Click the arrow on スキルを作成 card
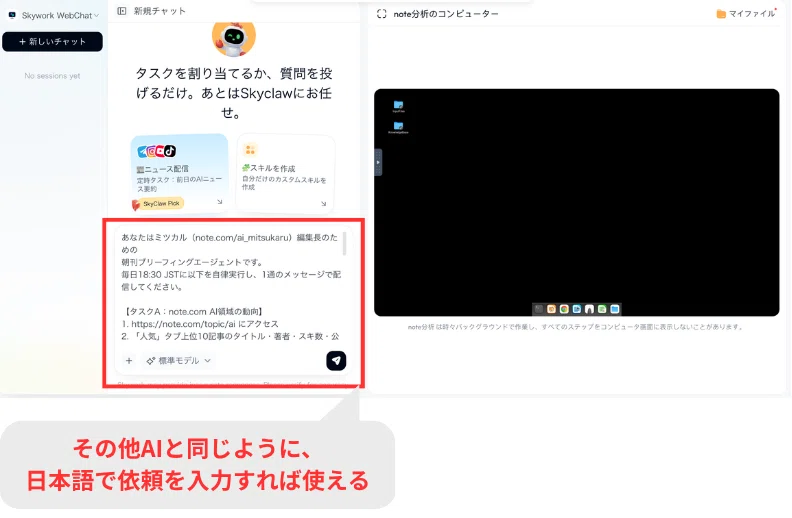 (323, 203)
